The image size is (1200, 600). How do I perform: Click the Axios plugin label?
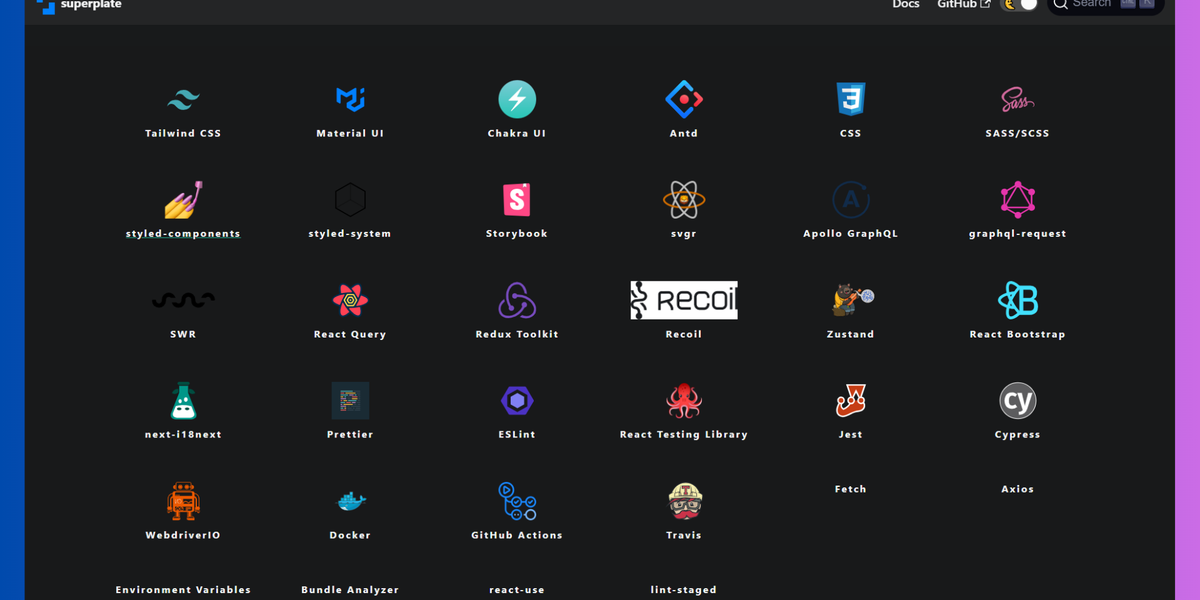[x=1018, y=489]
